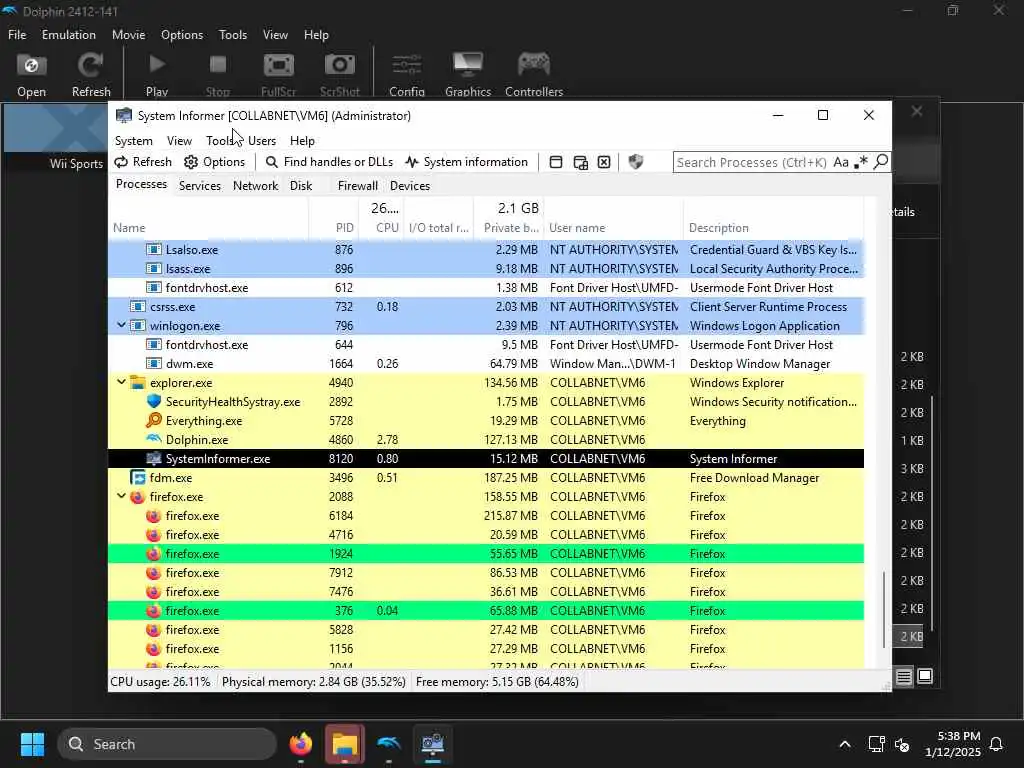The height and width of the screenshot is (768, 1024).
Task: Sort processes by CPU column header
Action: point(381,217)
